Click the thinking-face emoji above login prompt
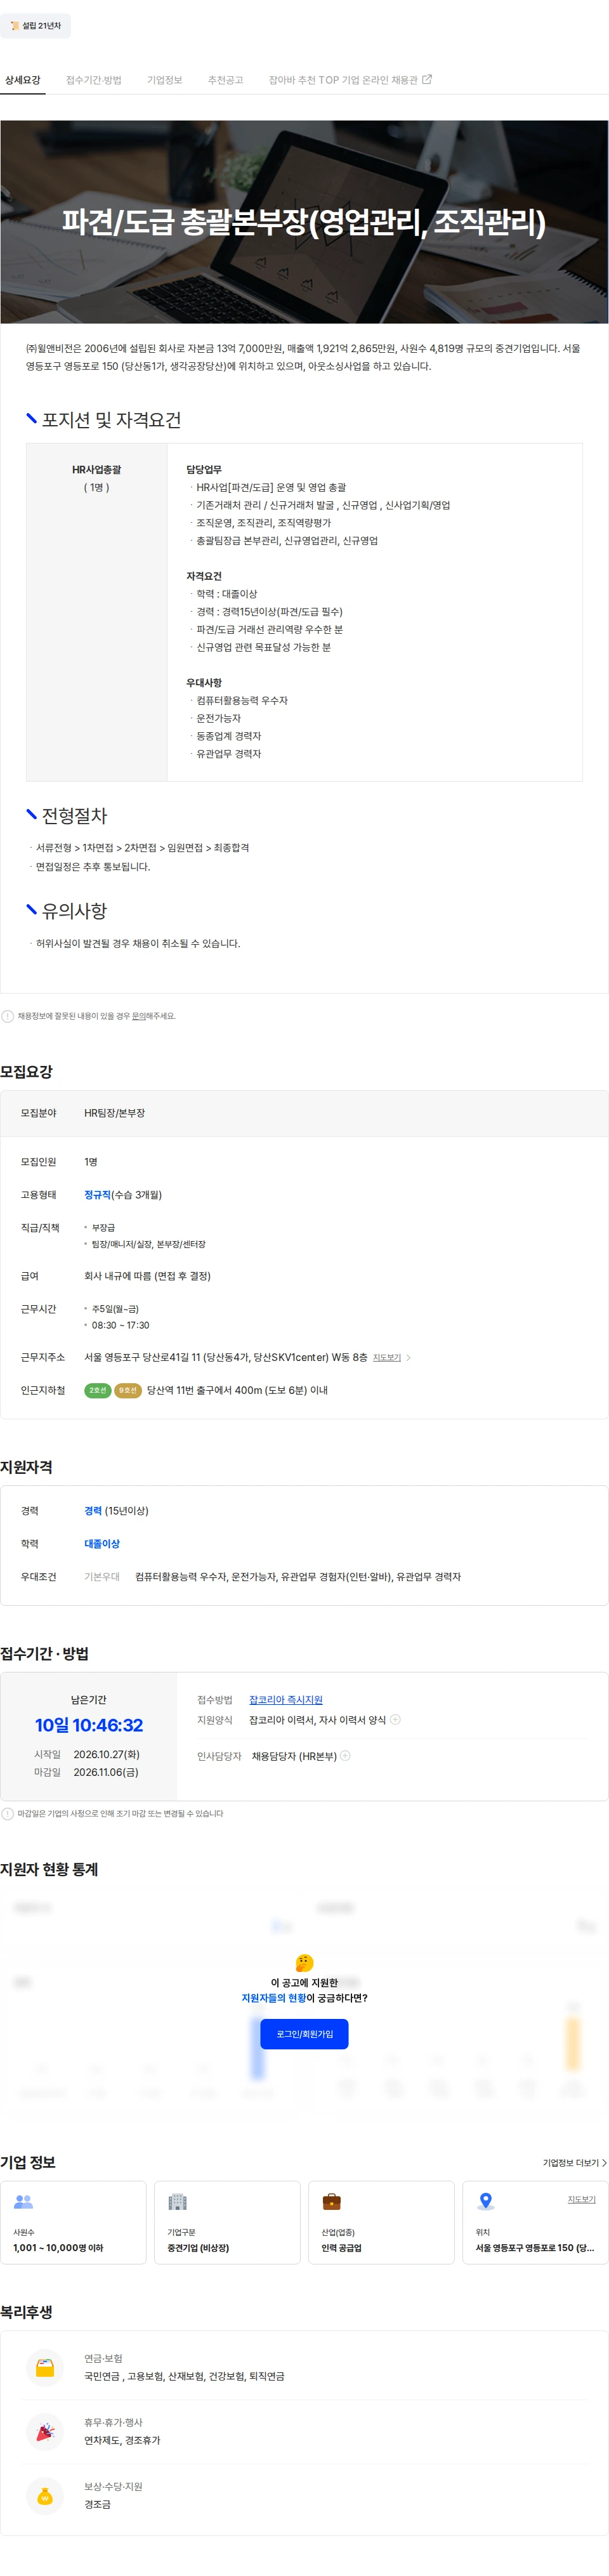Screen dimensions: 609x2576 [305, 1962]
